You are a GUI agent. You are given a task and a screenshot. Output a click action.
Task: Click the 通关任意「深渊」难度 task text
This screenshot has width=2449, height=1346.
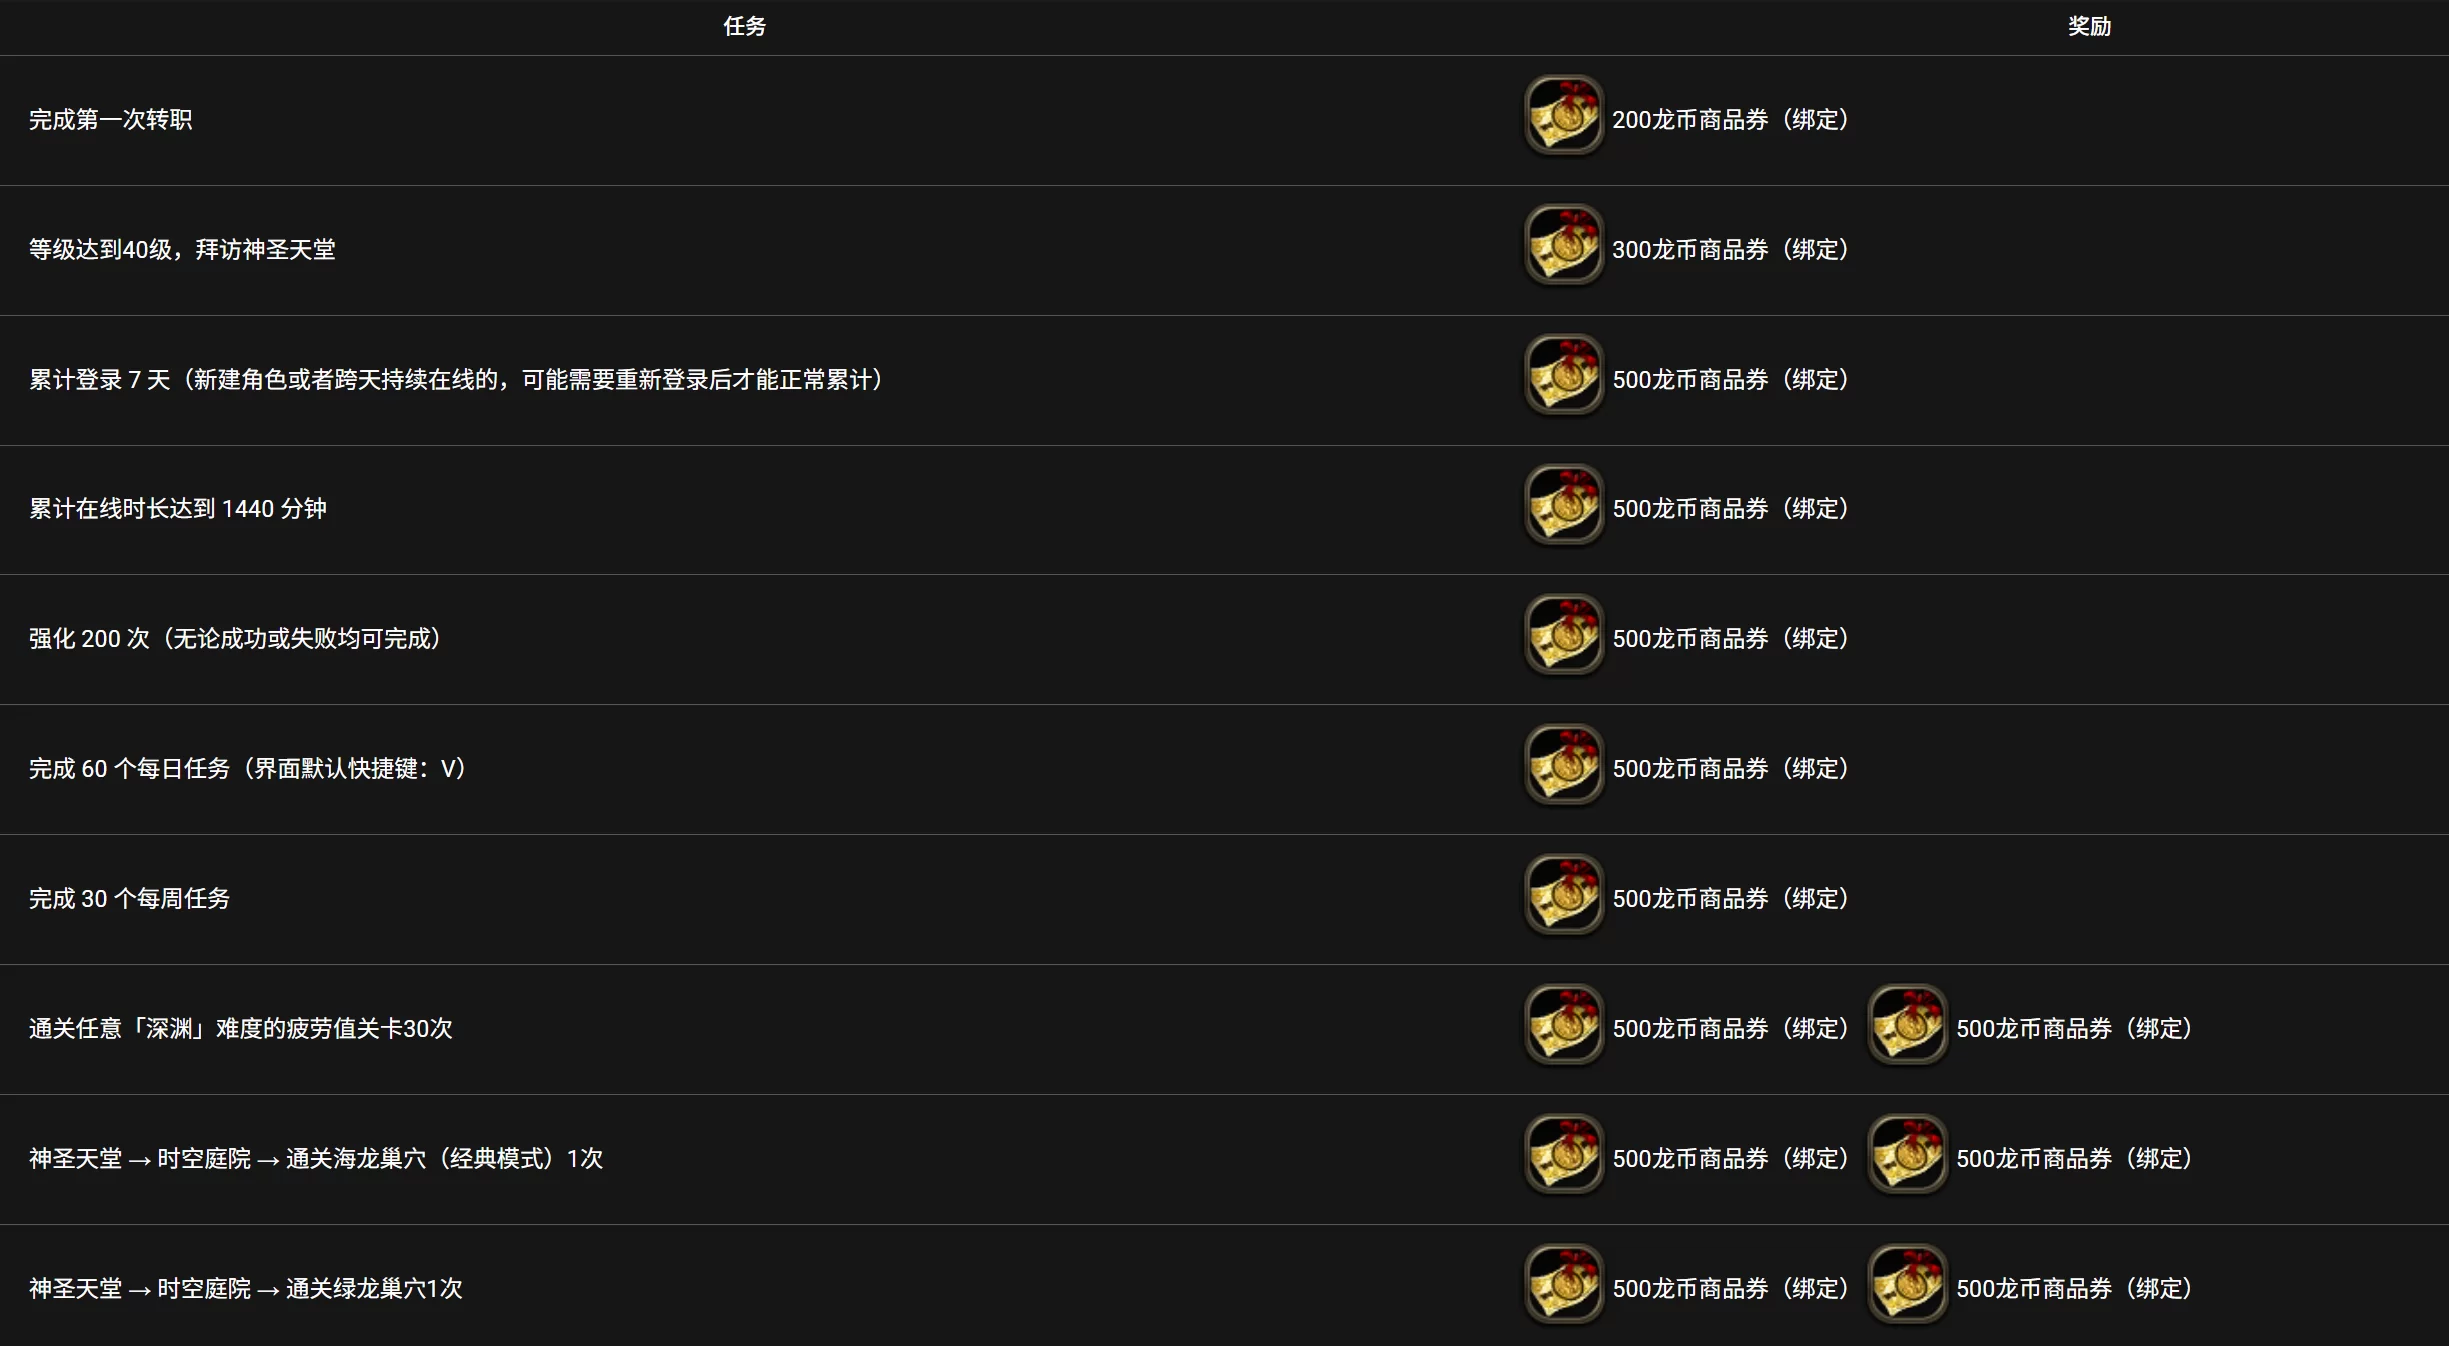[x=241, y=1029]
